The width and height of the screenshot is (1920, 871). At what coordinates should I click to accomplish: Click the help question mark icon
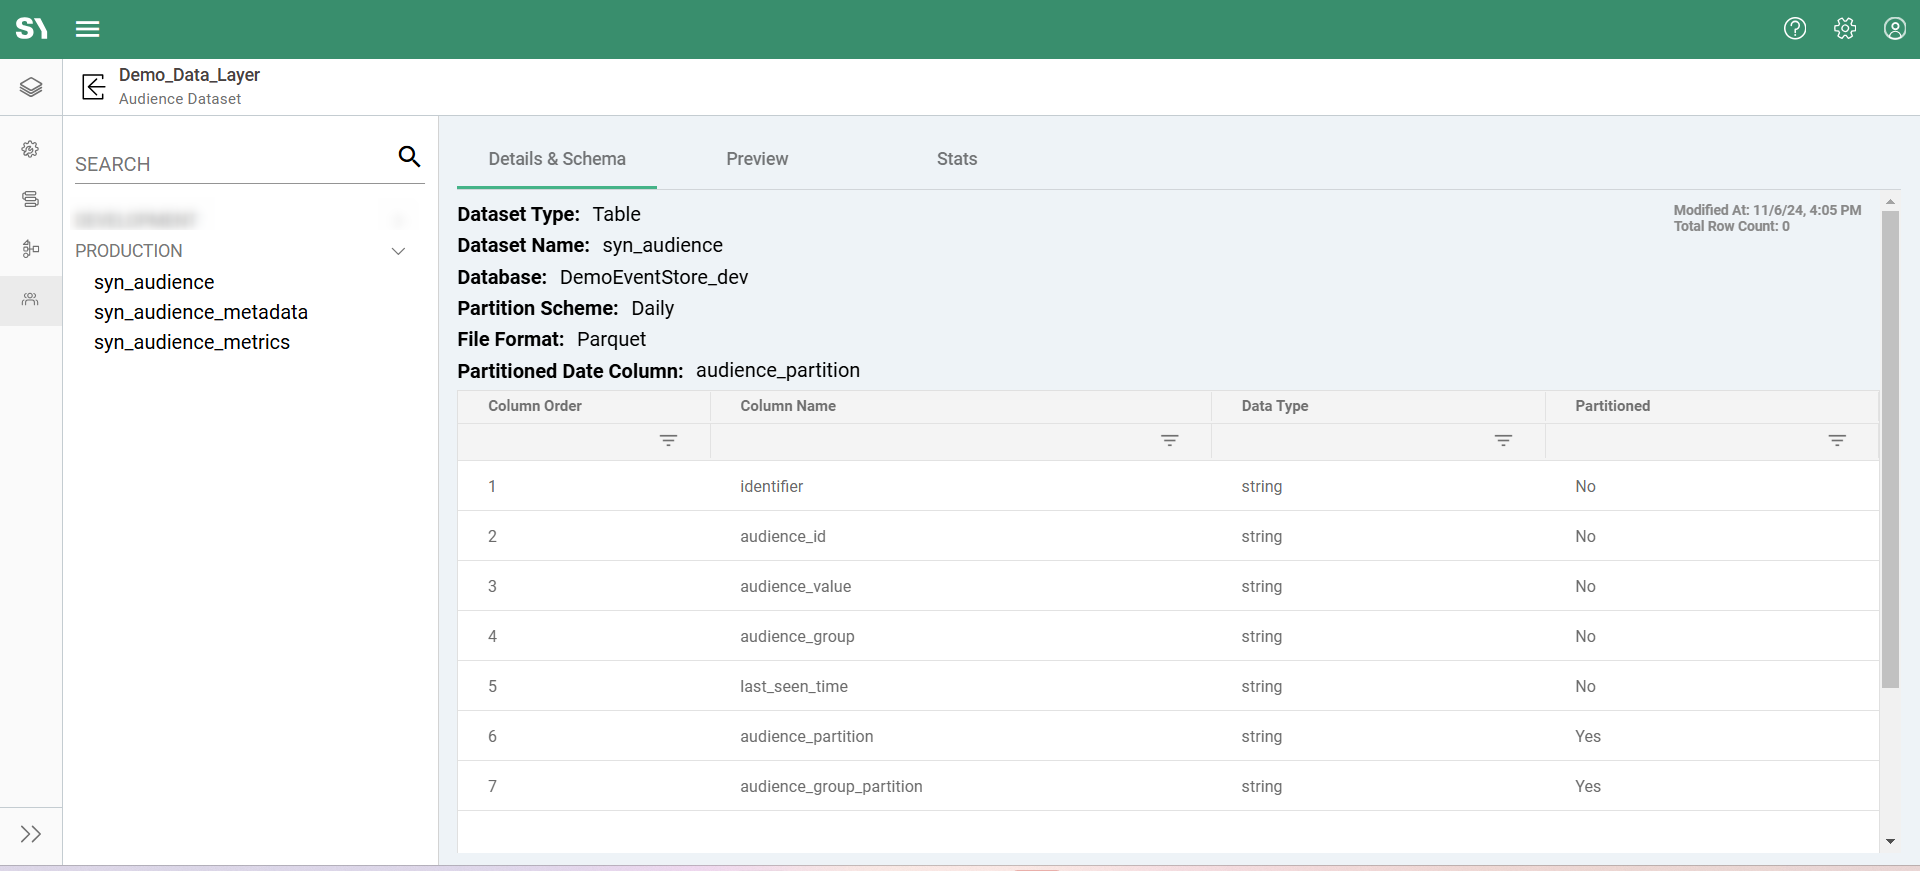(1795, 29)
